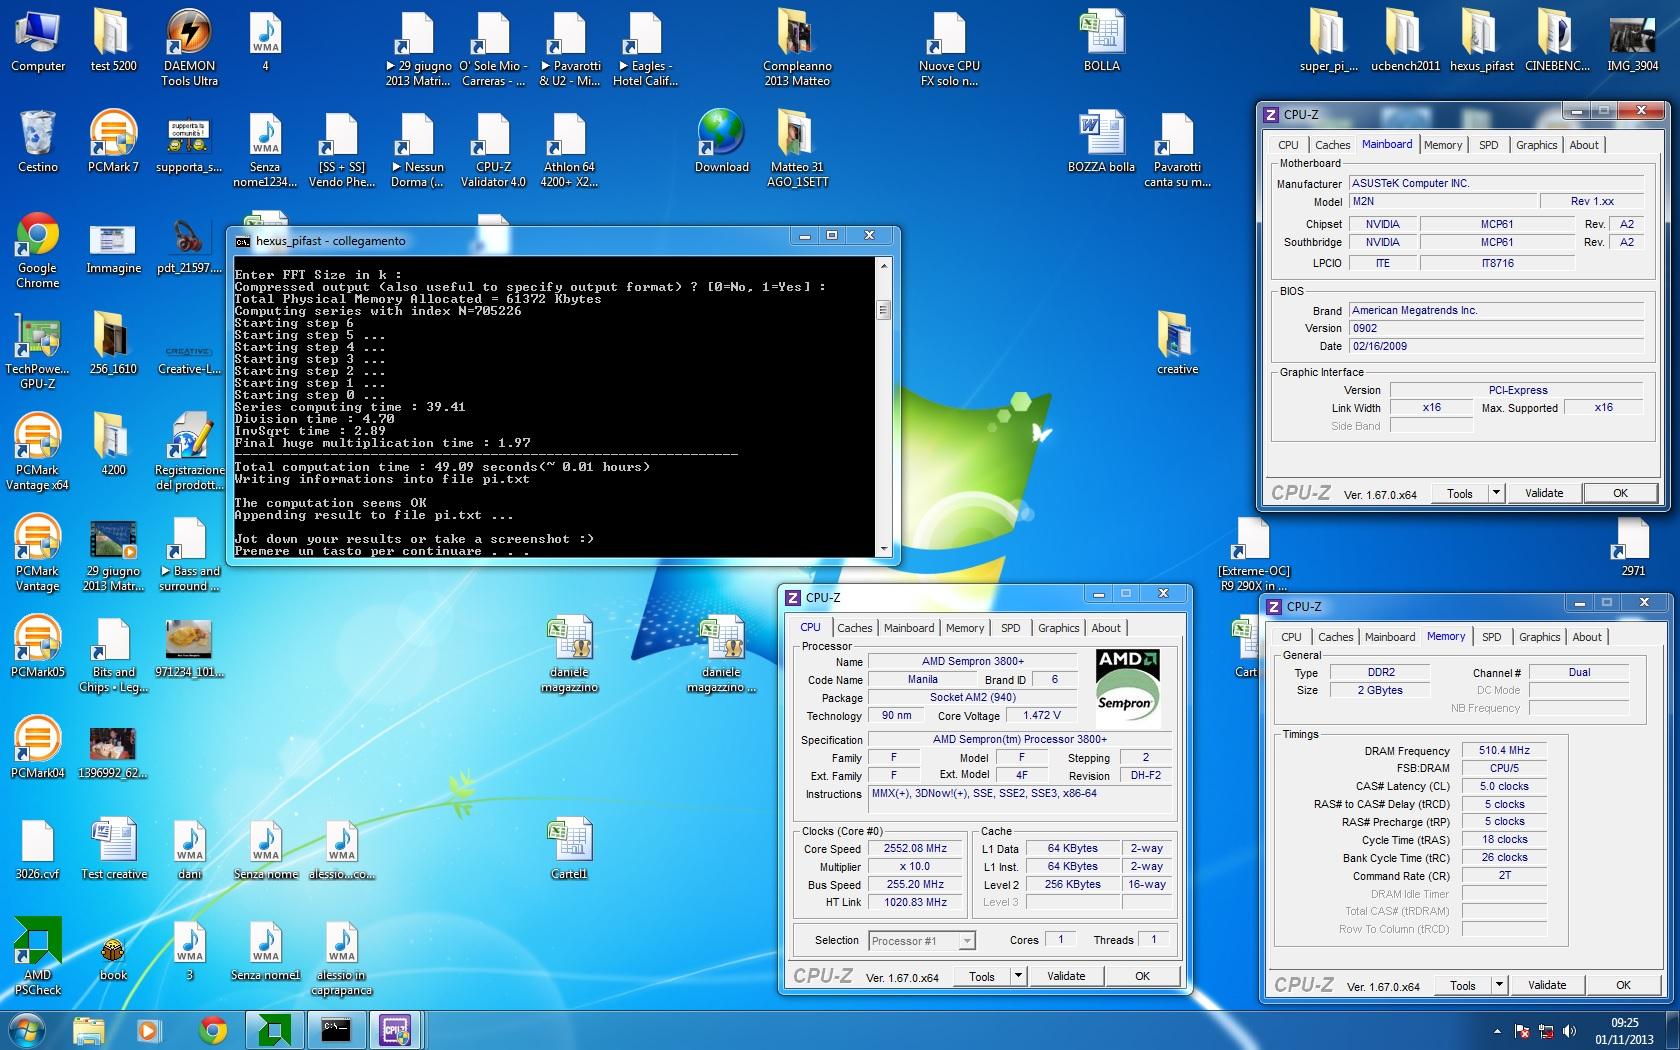Open the Computer desktop icon

coord(38,42)
